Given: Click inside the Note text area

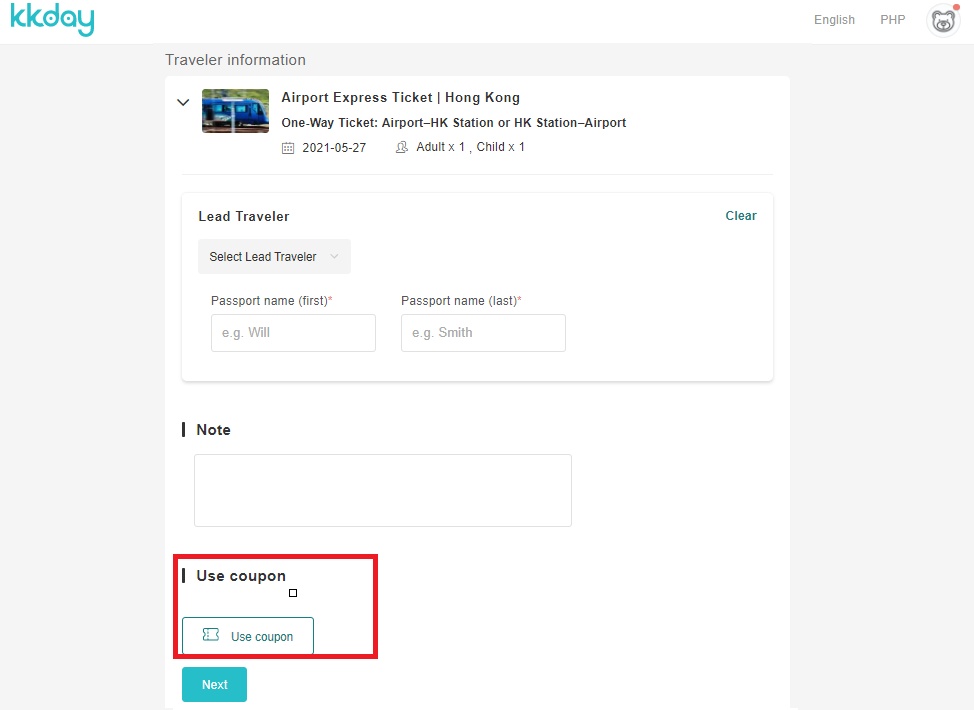Looking at the screenshot, I should tap(382, 490).
